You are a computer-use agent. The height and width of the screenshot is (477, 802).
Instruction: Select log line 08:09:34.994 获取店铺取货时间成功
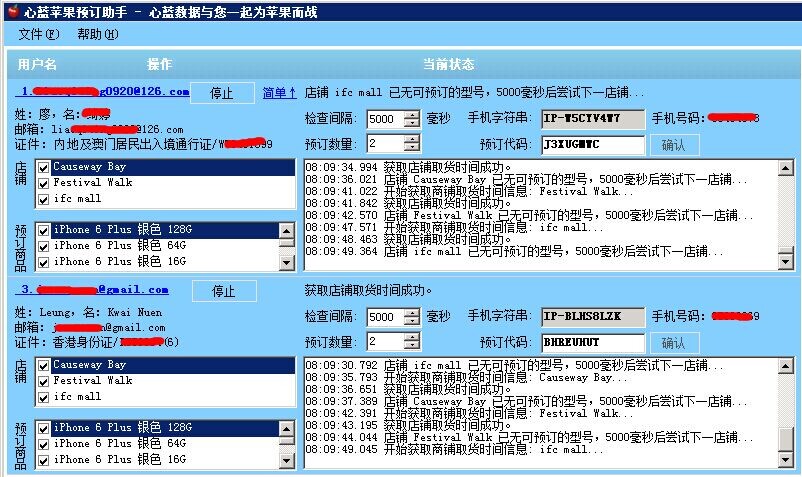[x=408, y=167]
